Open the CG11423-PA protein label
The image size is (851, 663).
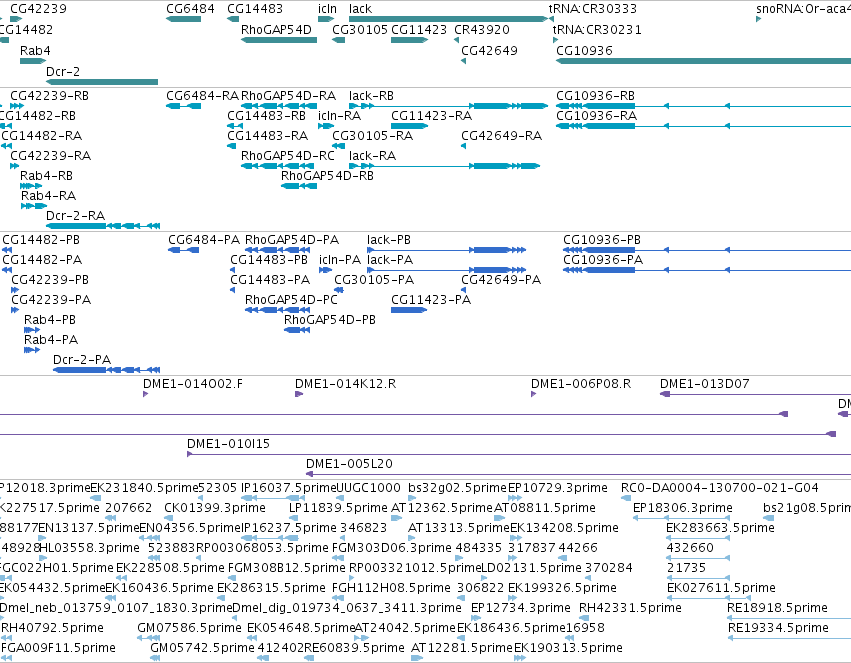click(431, 300)
